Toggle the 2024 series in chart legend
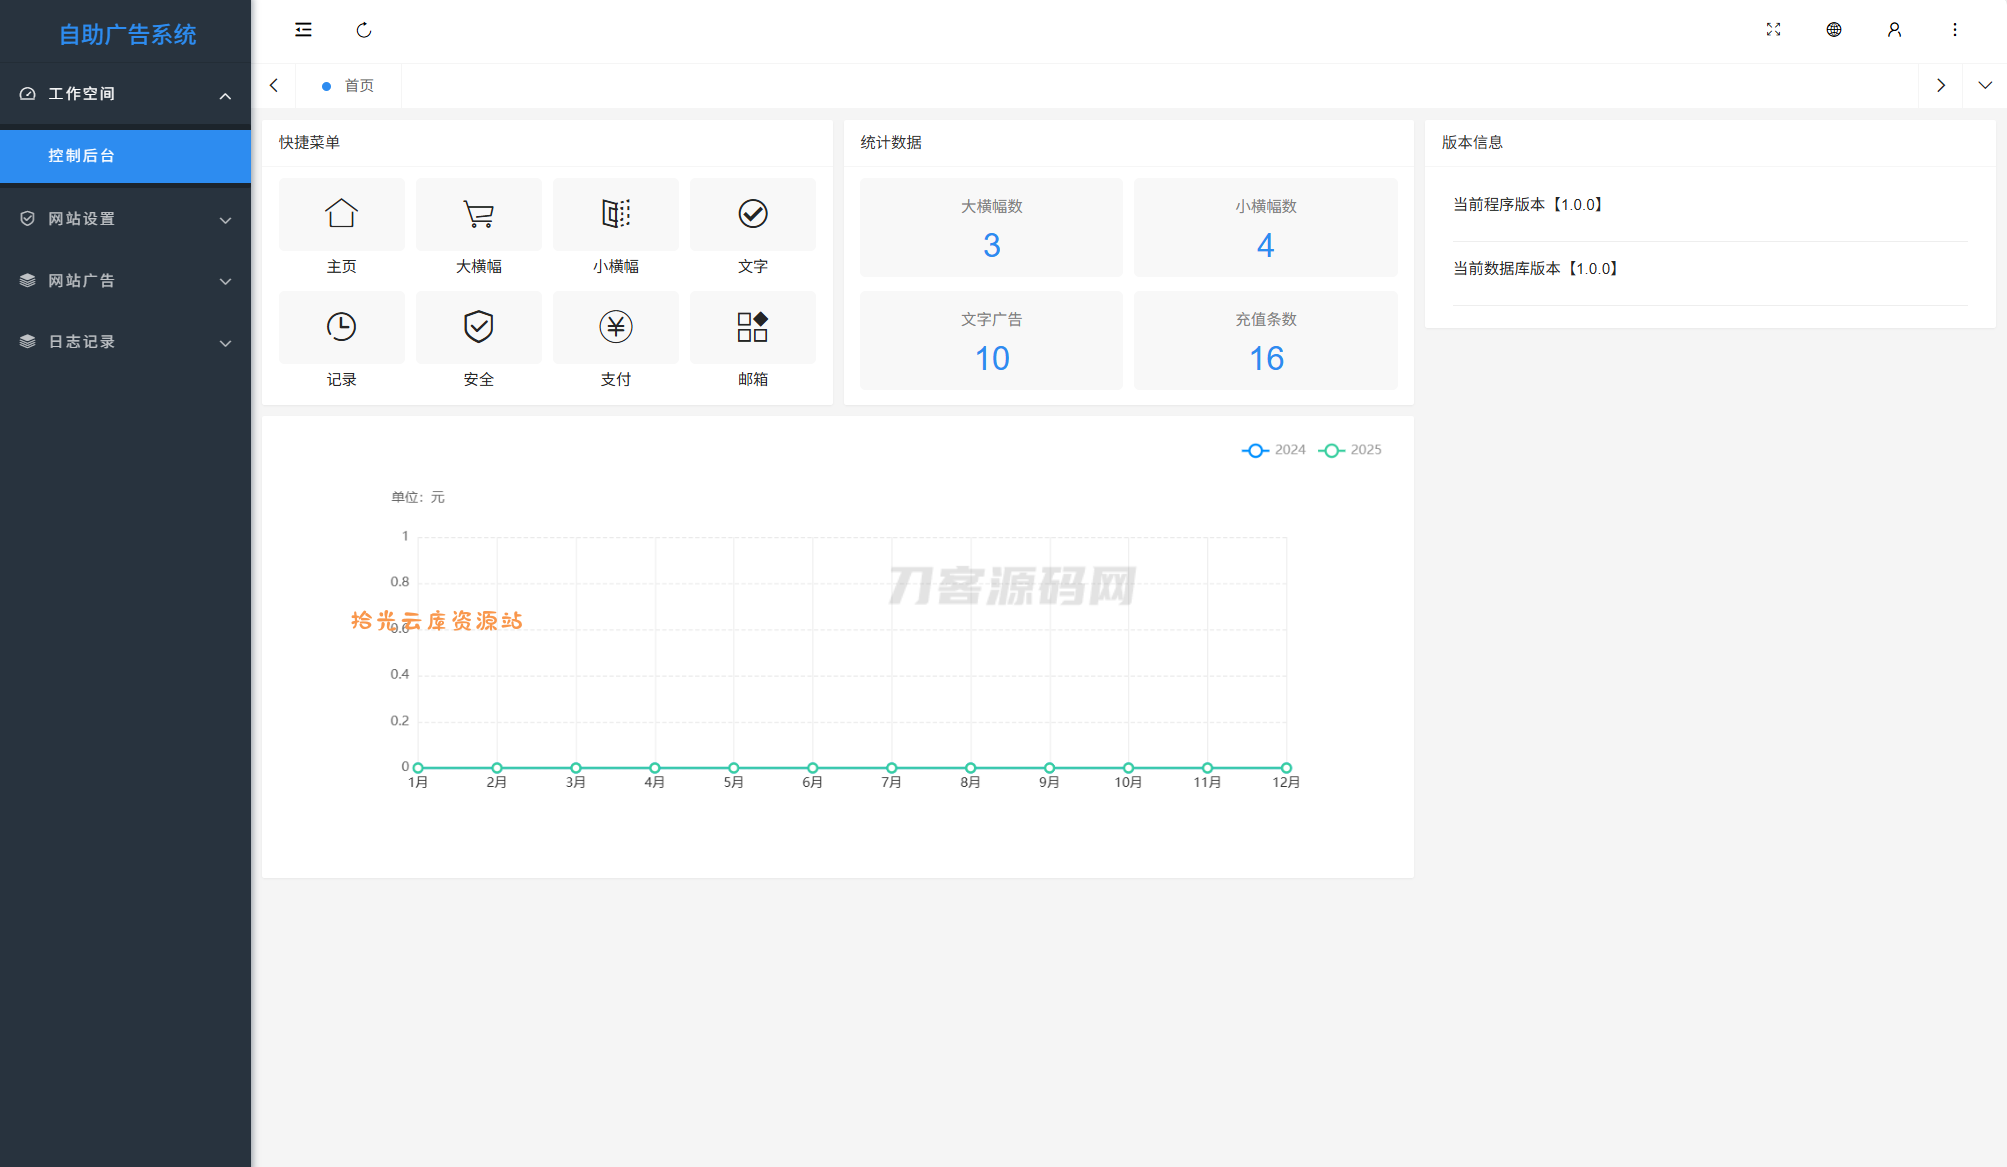 tap(1273, 450)
